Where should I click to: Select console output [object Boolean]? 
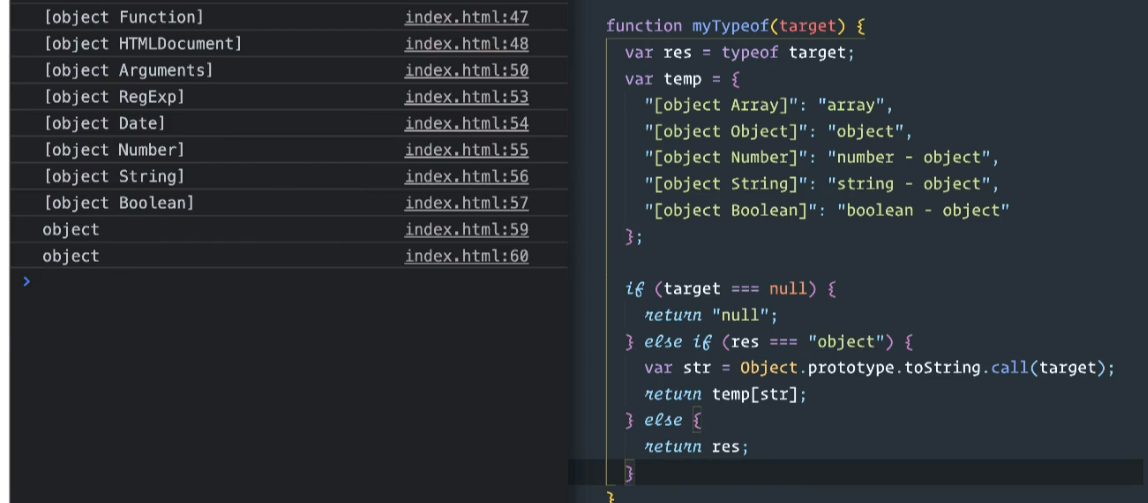point(119,203)
